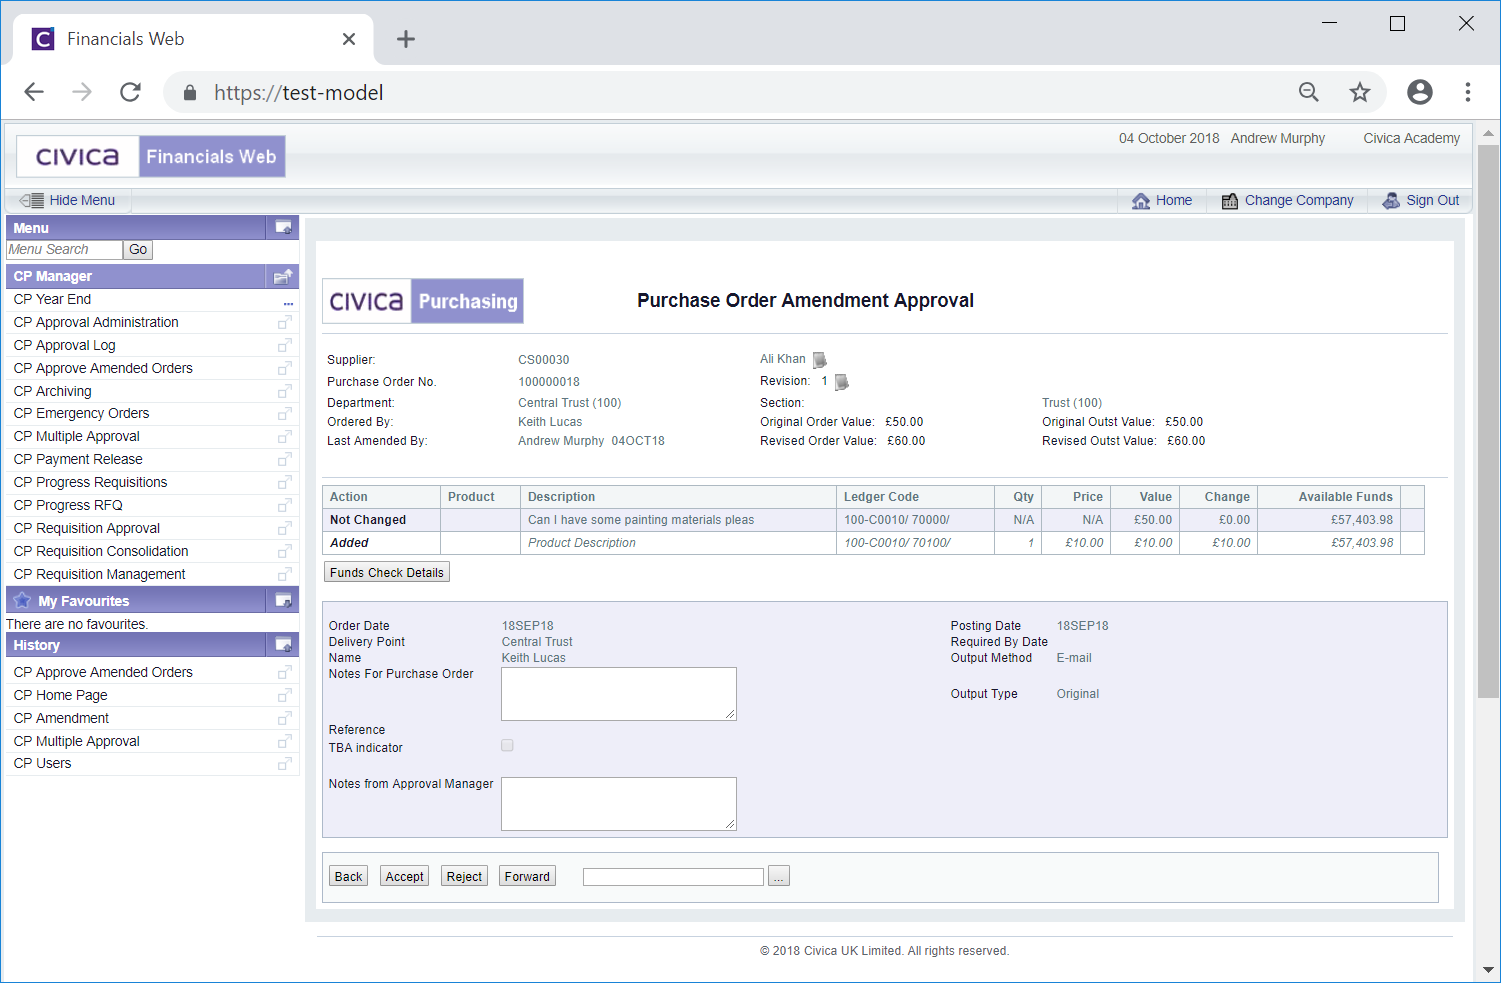Viewport: 1501px width, 983px height.
Task: Open the supplier notes icon beside Ali Khan
Action: (x=820, y=360)
